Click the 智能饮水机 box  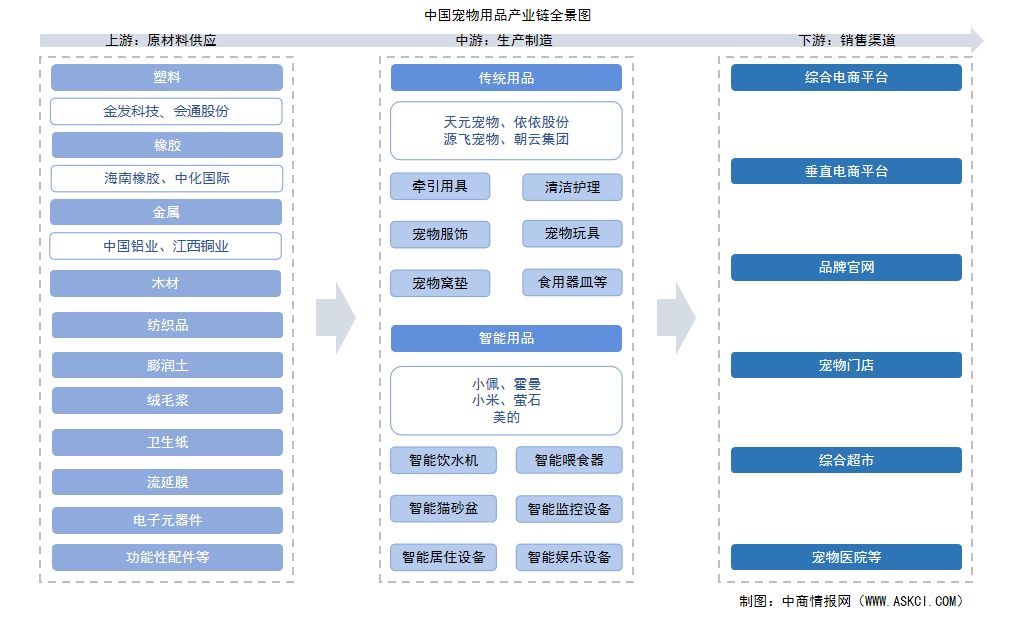tap(443, 460)
